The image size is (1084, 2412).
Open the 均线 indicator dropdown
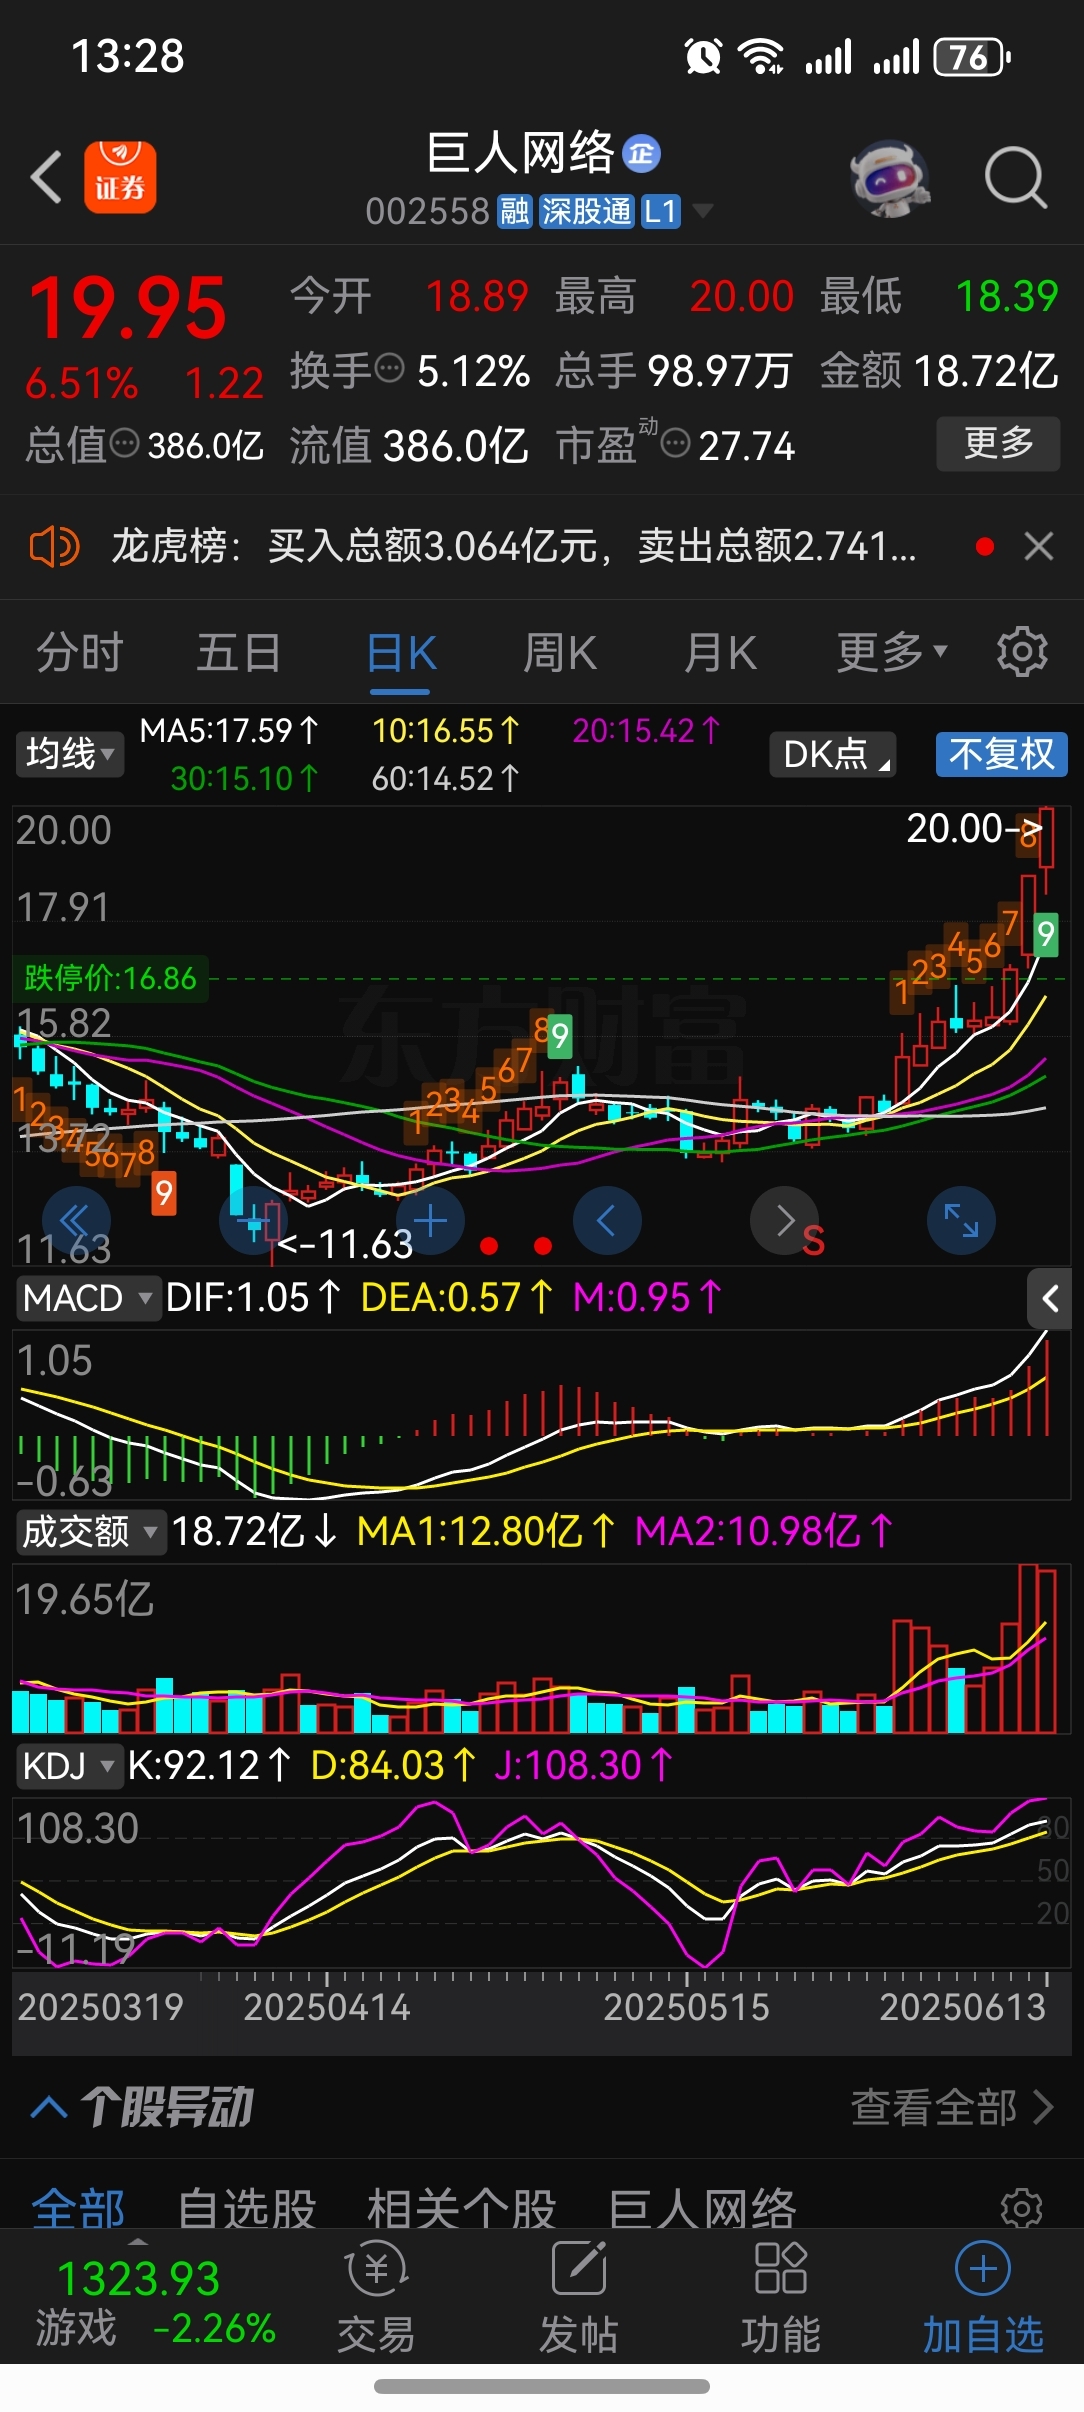(70, 754)
